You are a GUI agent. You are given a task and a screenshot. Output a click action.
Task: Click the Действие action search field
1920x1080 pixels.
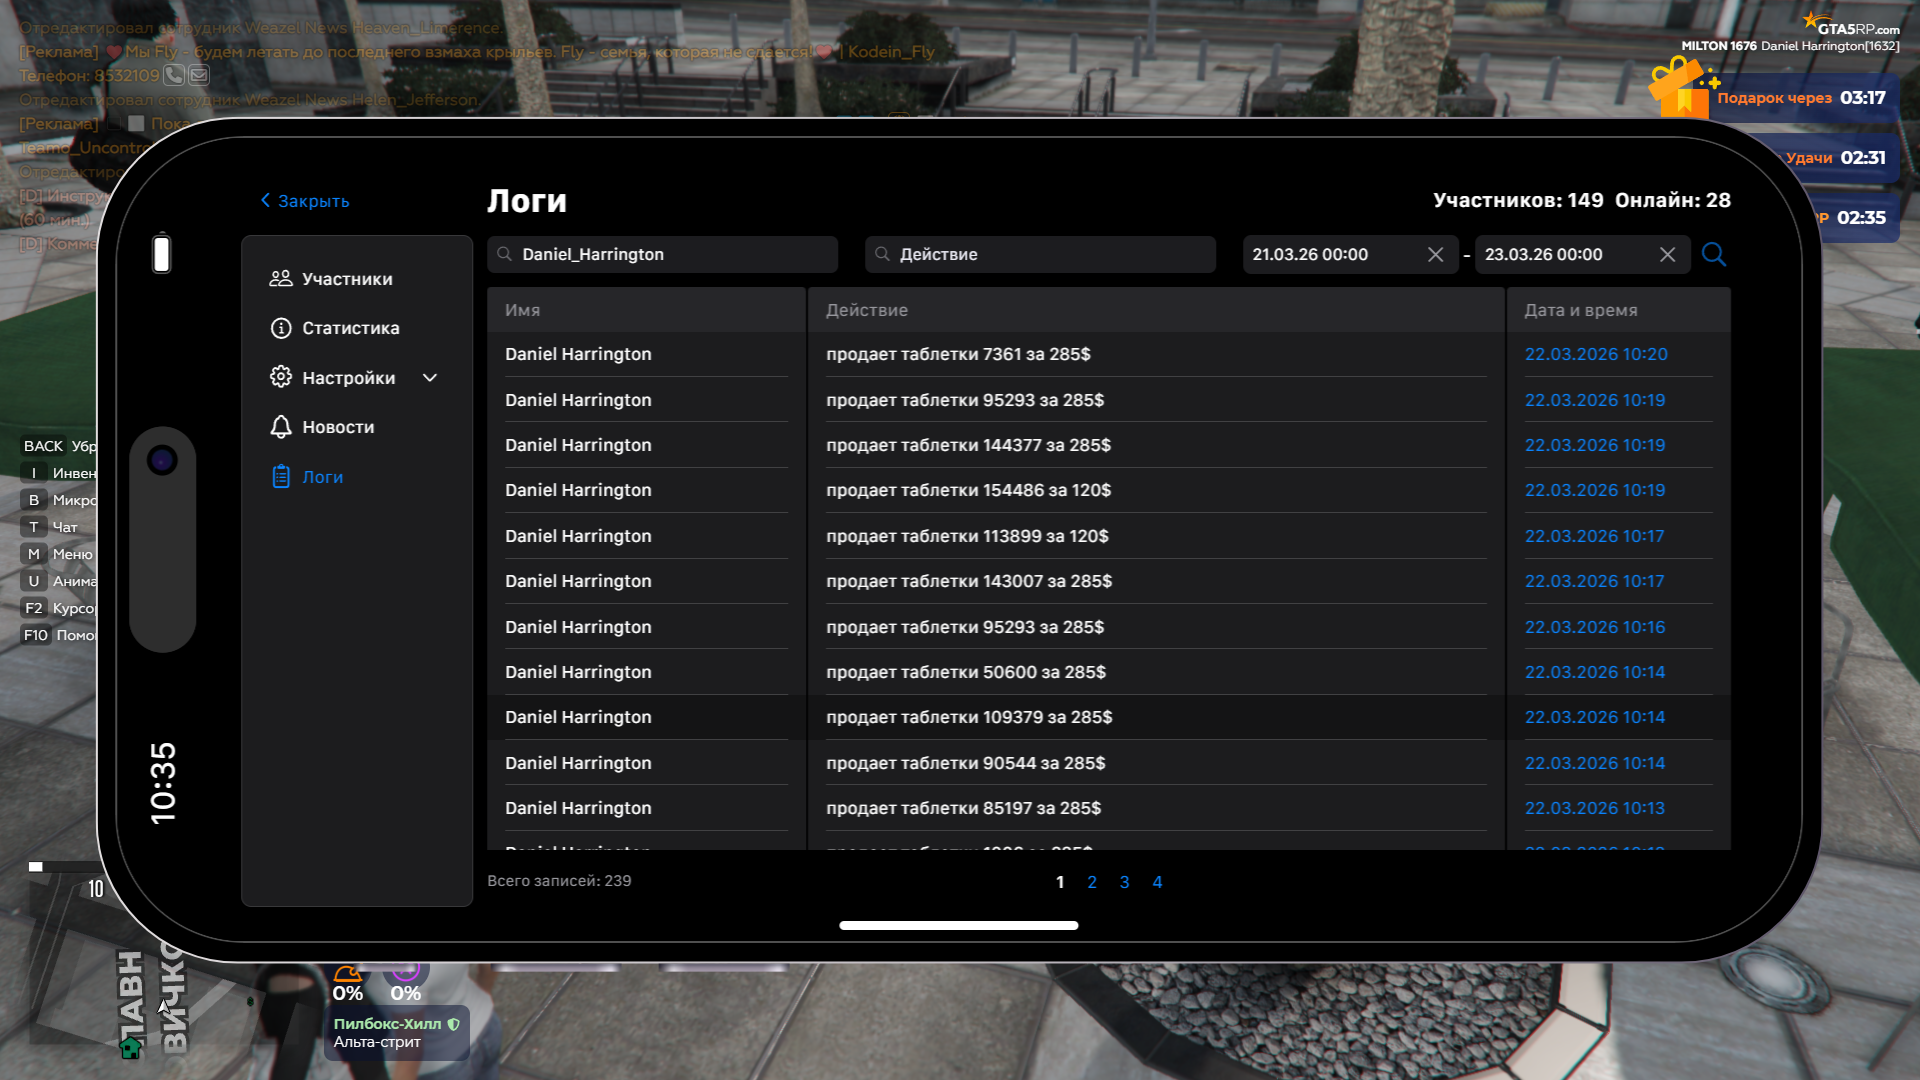tap(1040, 255)
